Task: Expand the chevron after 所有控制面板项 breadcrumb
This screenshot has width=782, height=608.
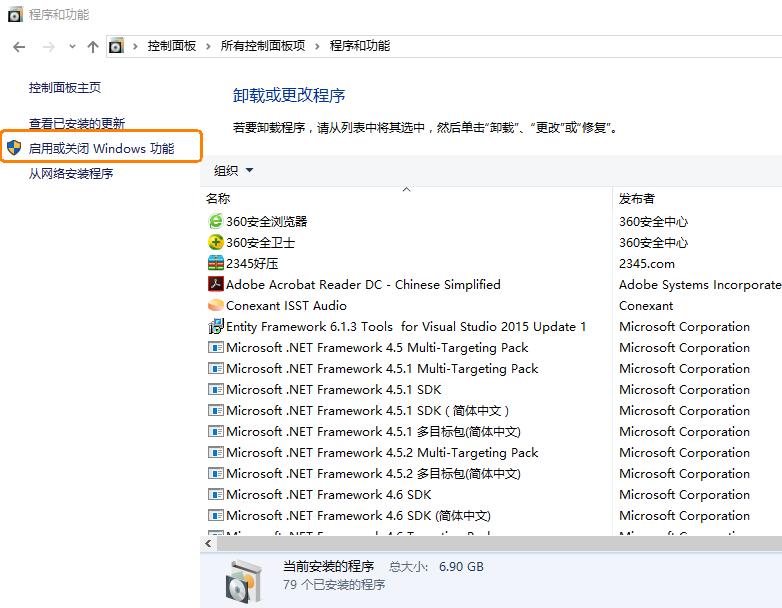Action: [x=317, y=46]
